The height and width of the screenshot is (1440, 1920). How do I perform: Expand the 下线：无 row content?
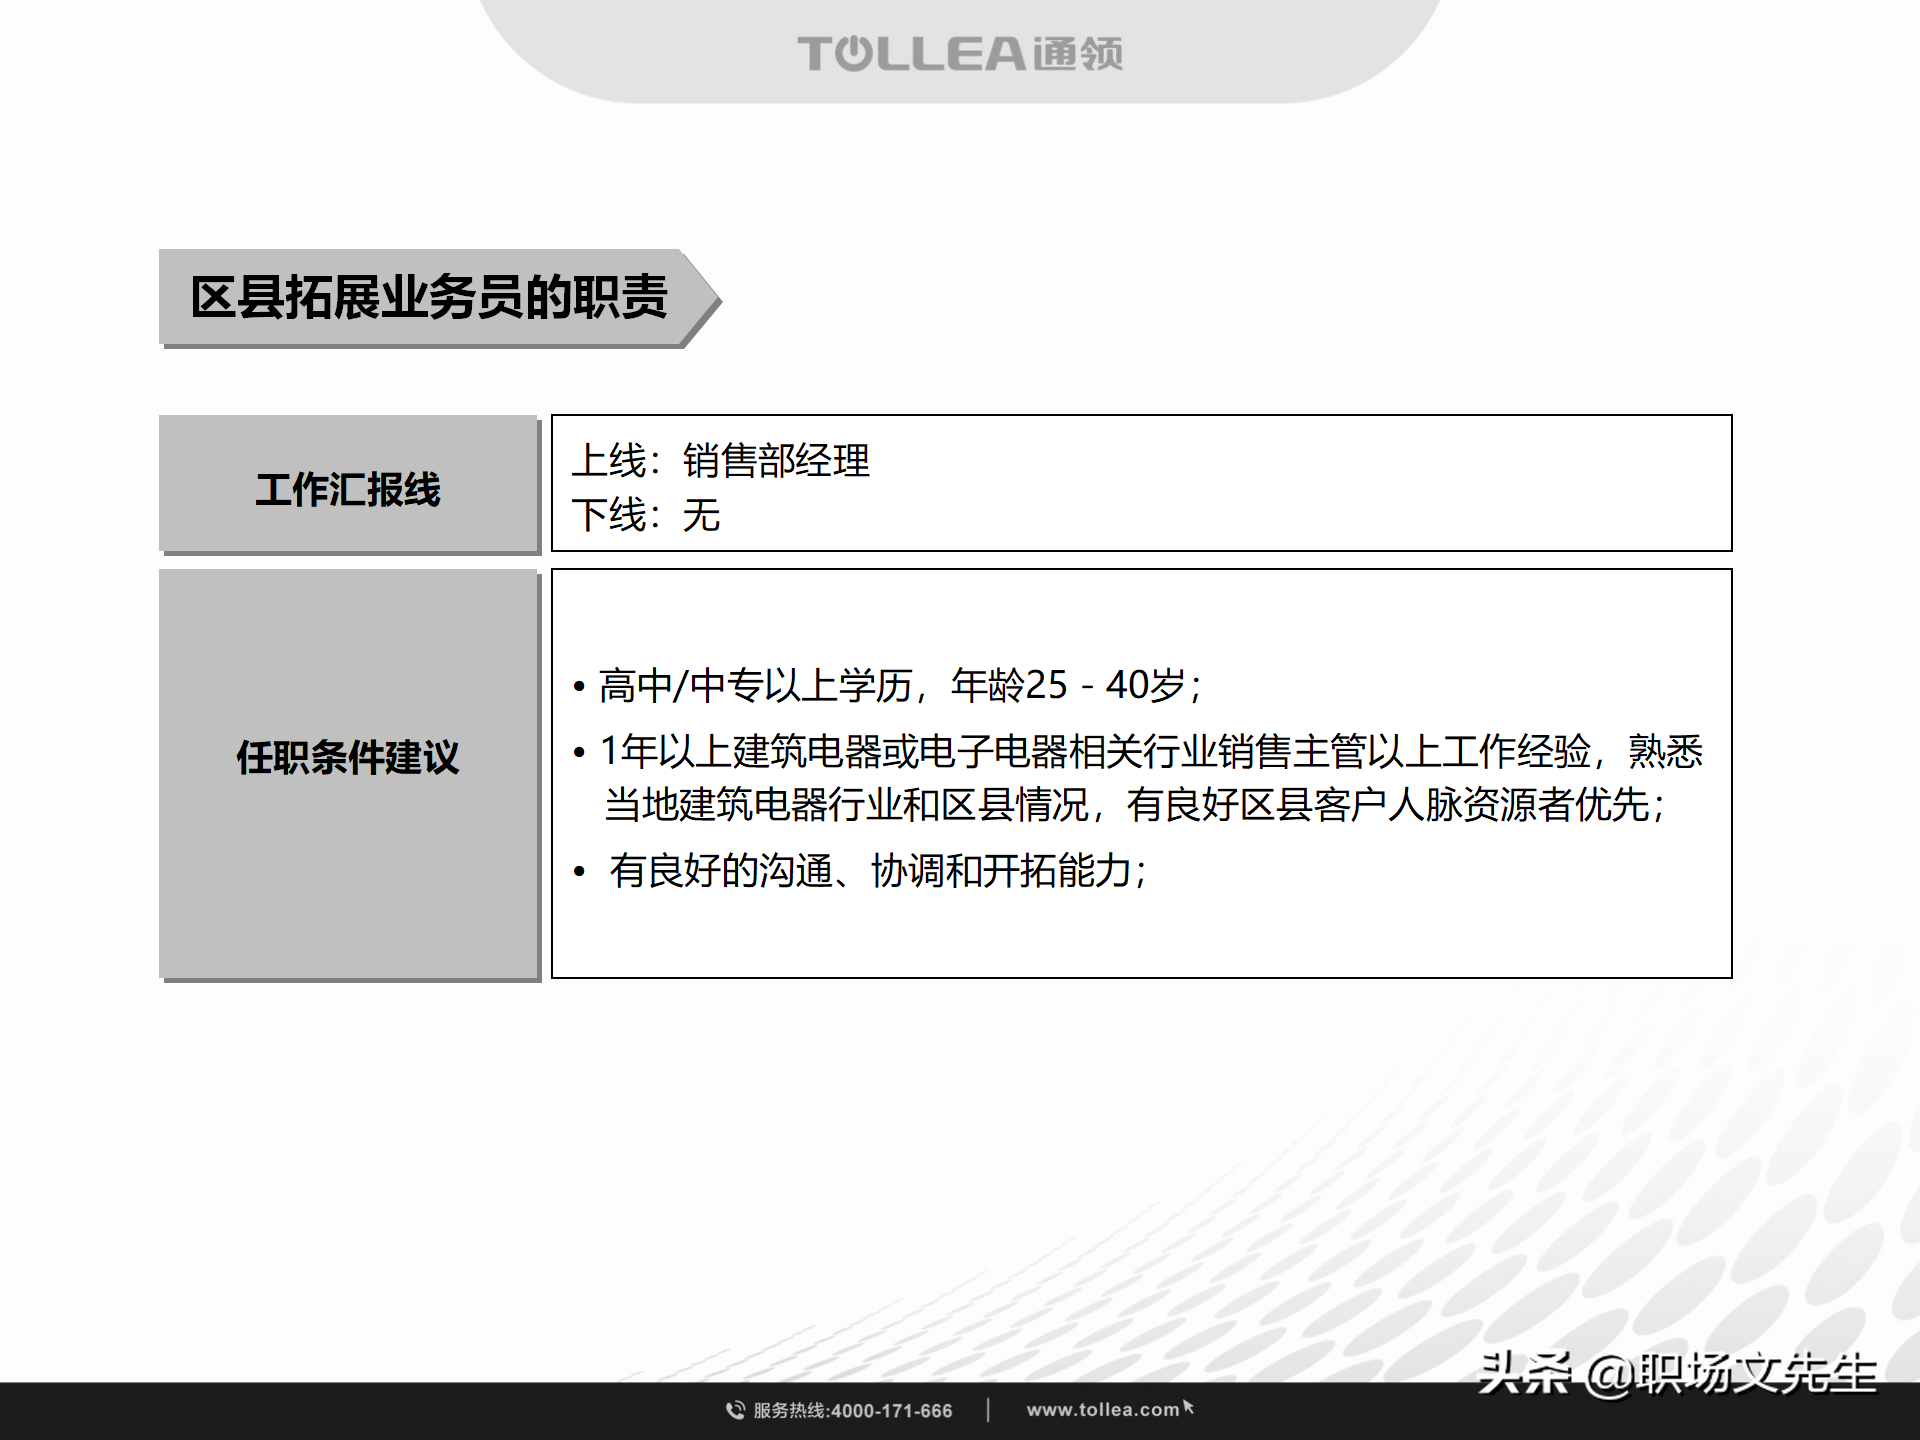click(x=648, y=518)
